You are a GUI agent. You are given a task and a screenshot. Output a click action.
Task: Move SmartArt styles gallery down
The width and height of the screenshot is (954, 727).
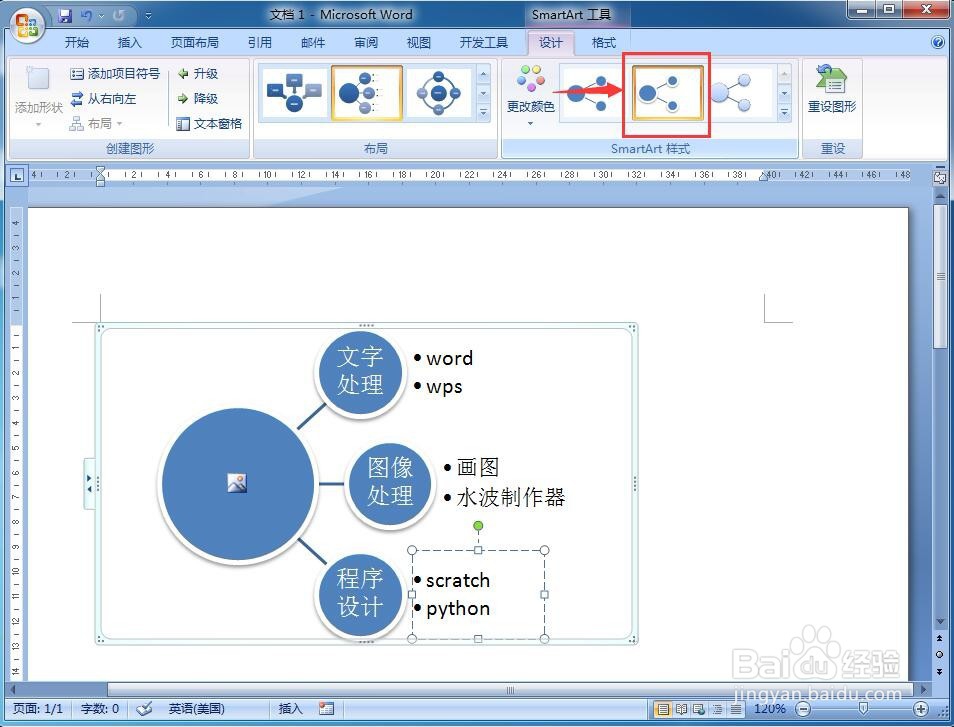tap(784, 94)
